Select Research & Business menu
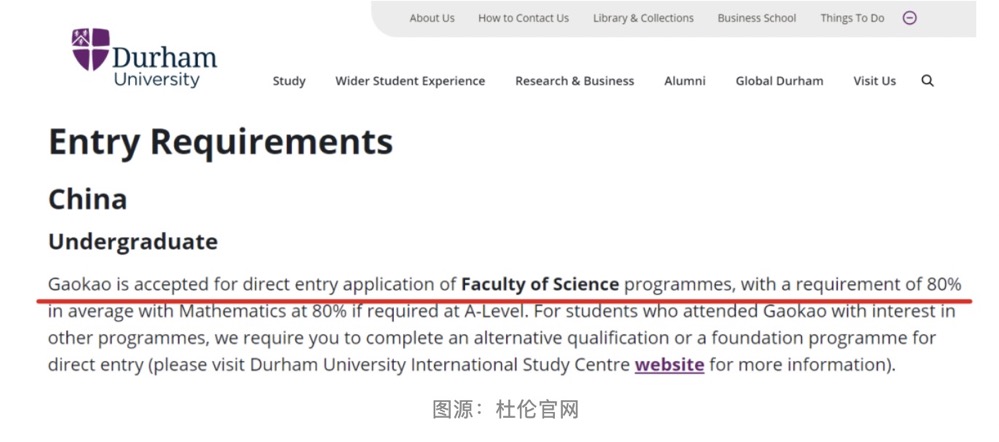The image size is (999, 442). coord(575,81)
